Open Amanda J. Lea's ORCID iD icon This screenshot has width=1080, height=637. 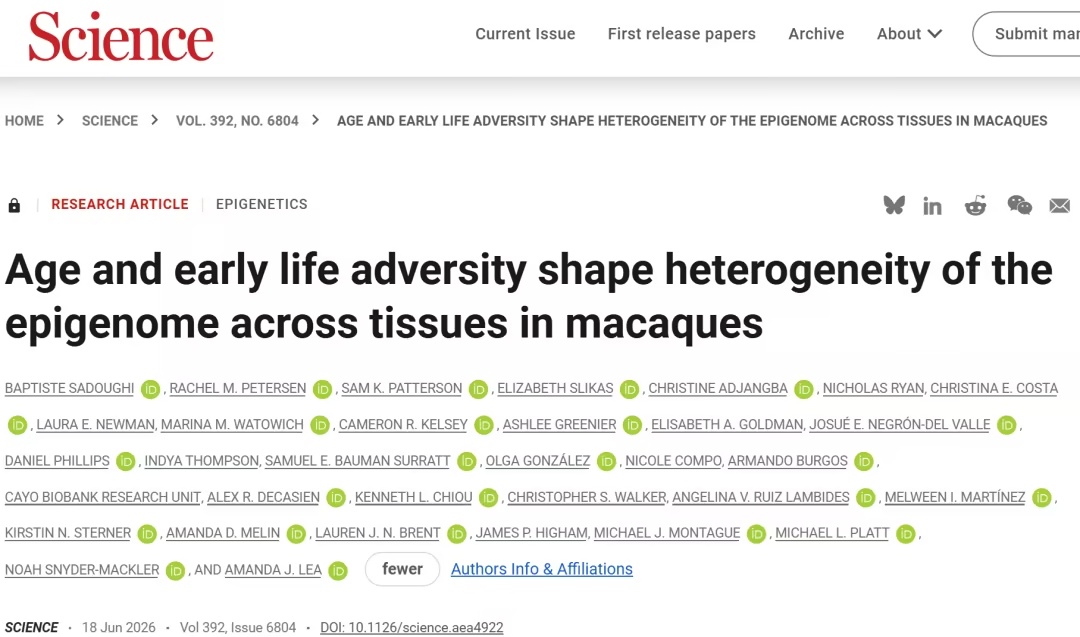tap(338, 571)
